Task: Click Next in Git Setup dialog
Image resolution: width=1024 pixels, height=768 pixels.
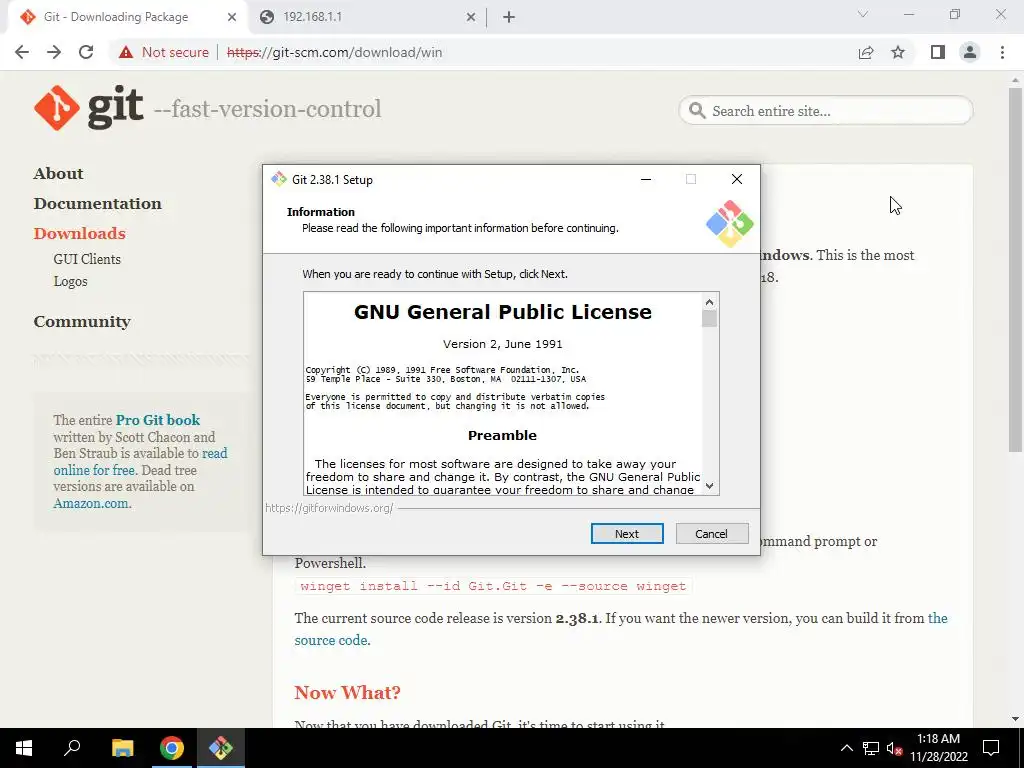Action: tap(626, 534)
